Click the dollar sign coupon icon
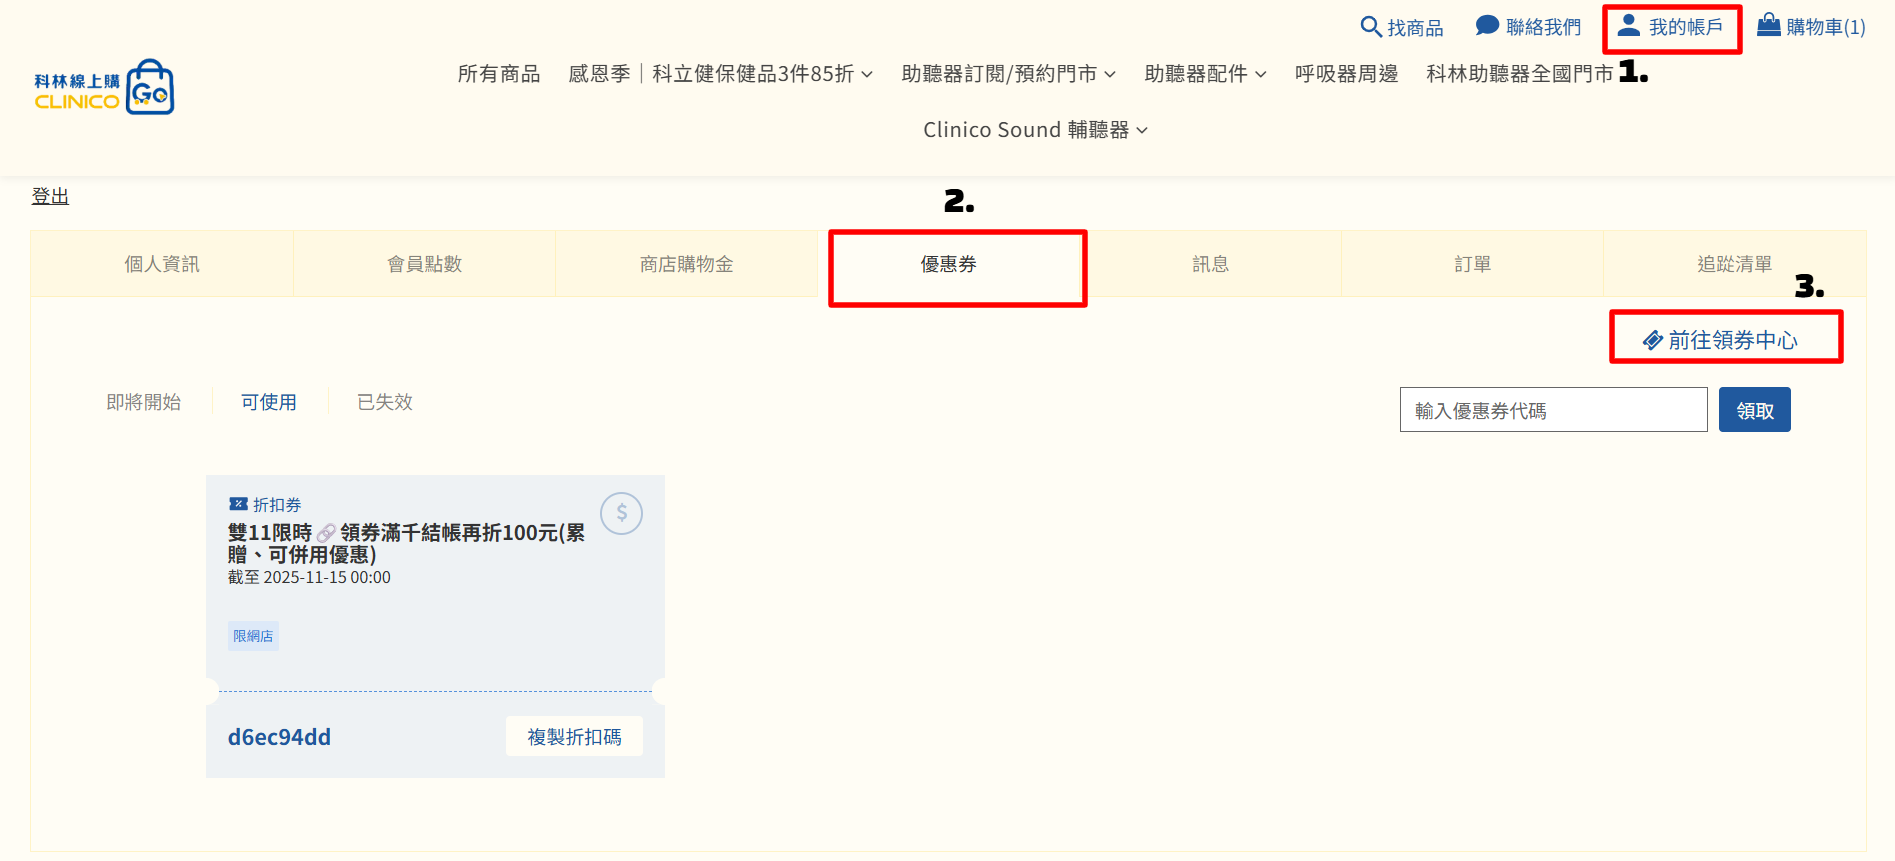The image size is (1895, 861). pyautogui.click(x=621, y=514)
